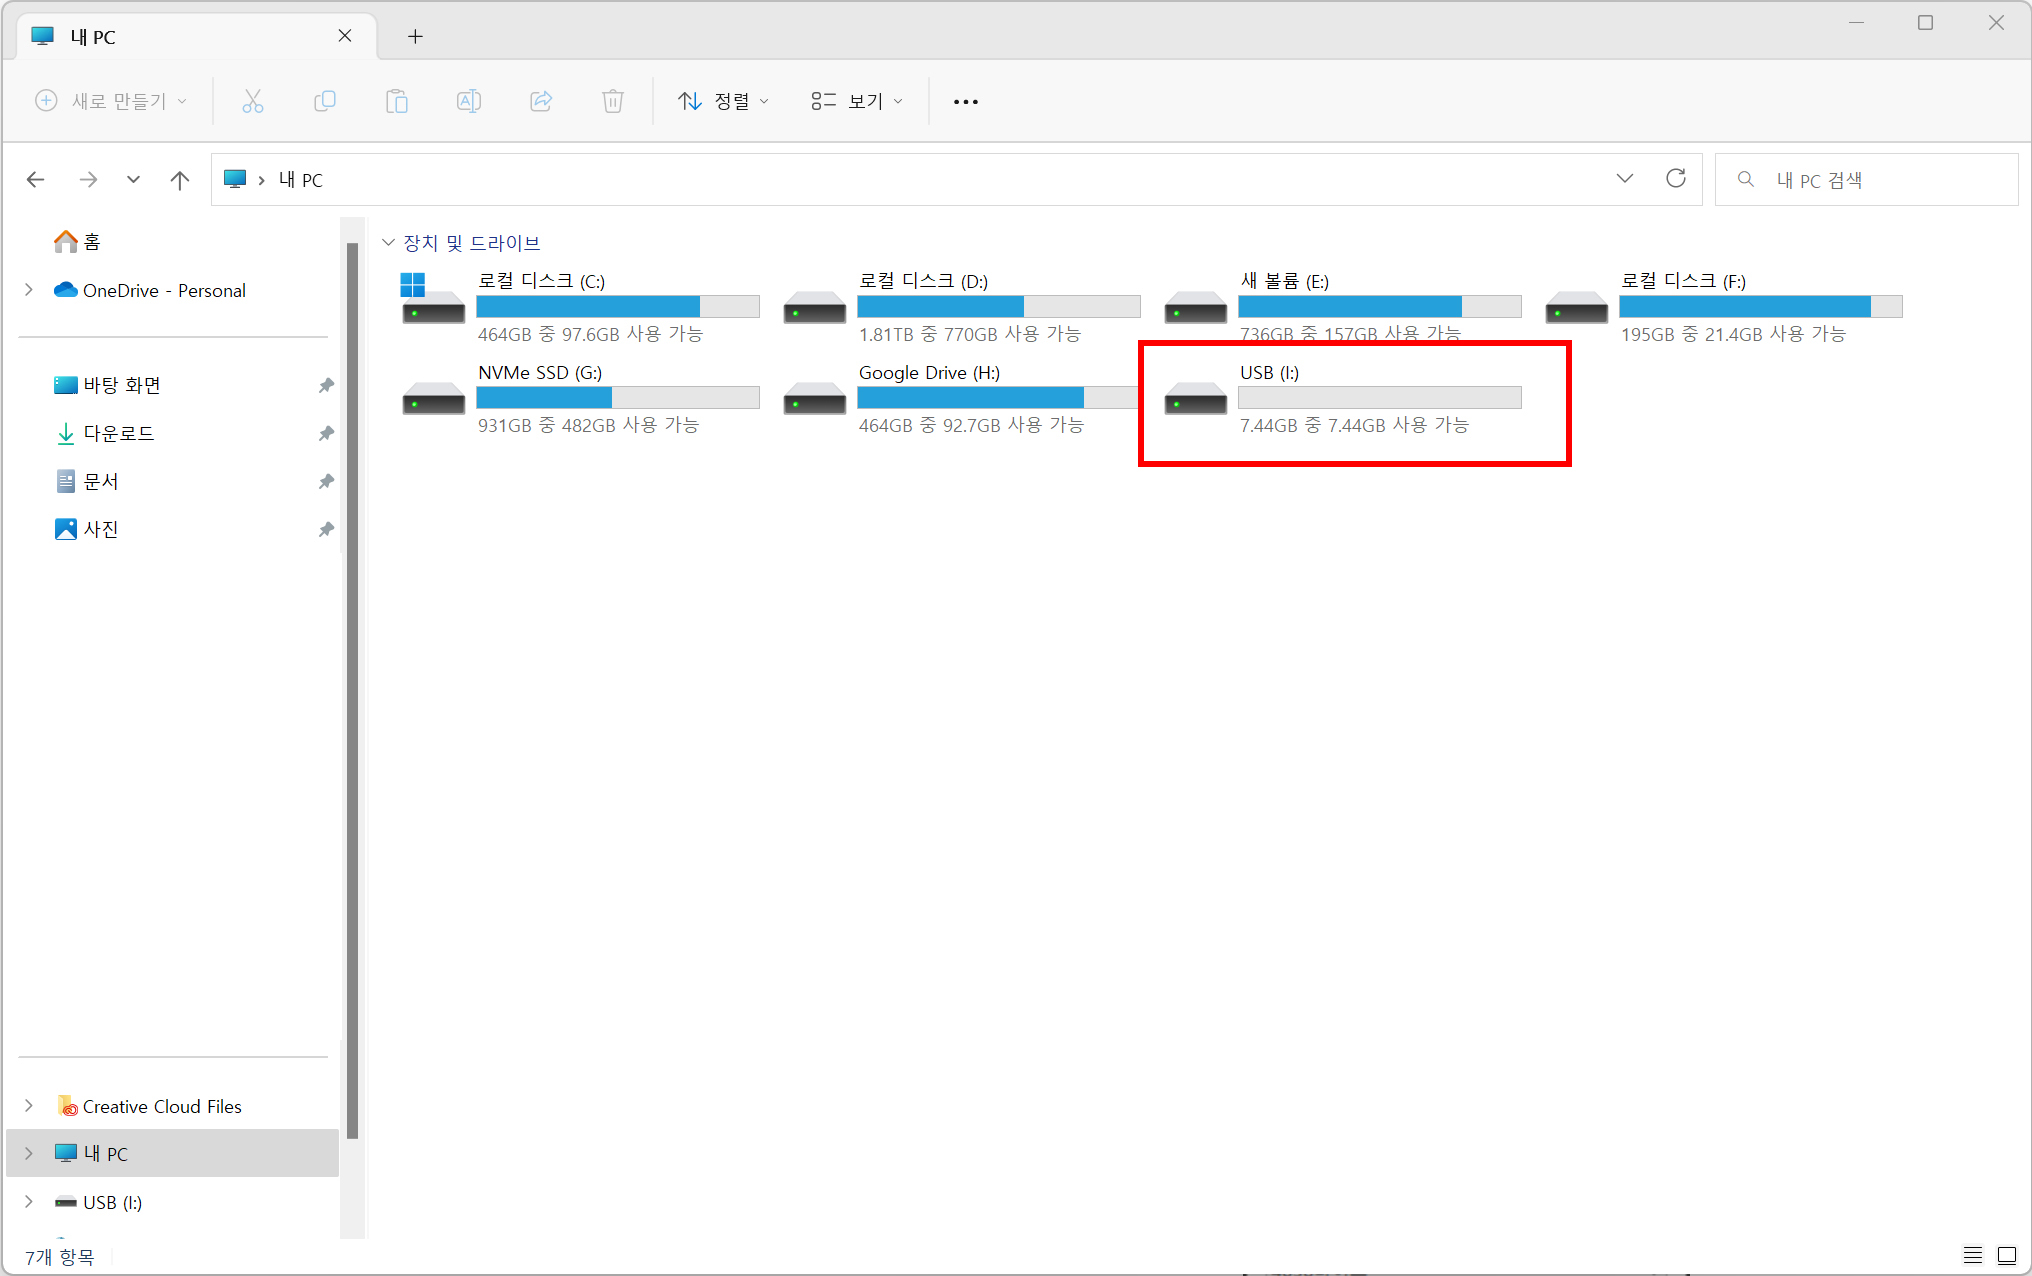Click the Delete trash can icon
The height and width of the screenshot is (1276, 2032).
(x=613, y=101)
